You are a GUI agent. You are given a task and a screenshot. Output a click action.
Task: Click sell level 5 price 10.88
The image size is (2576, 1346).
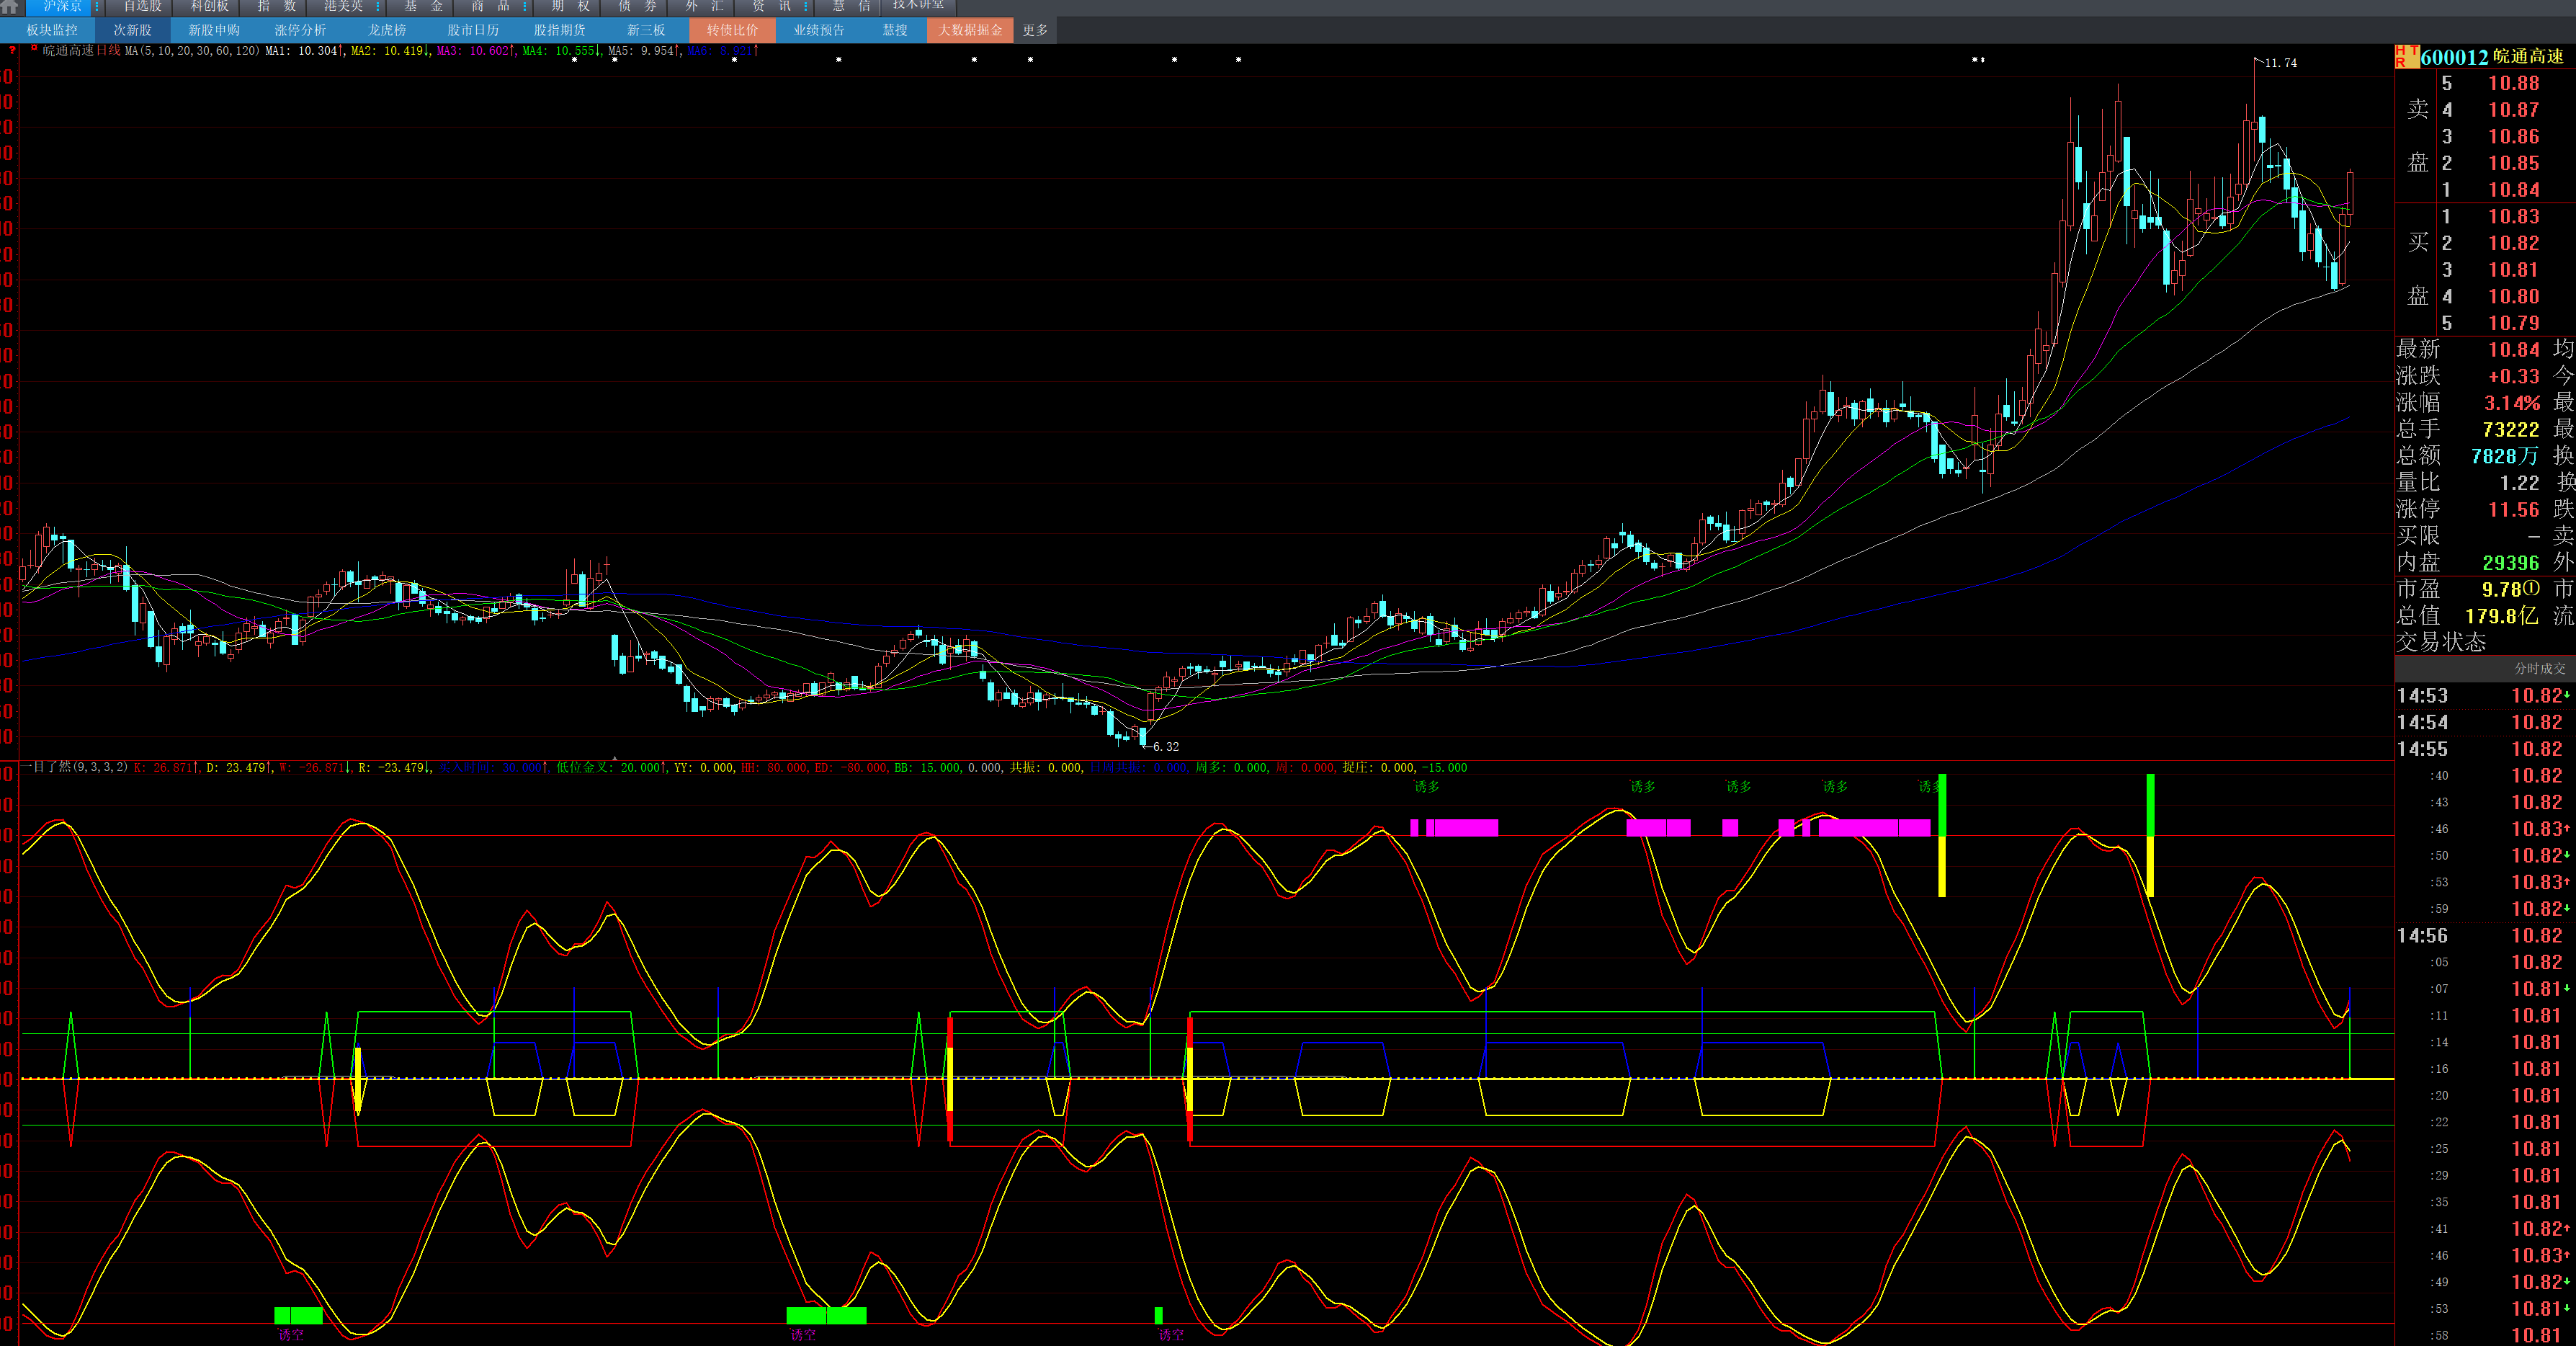(x=2513, y=83)
